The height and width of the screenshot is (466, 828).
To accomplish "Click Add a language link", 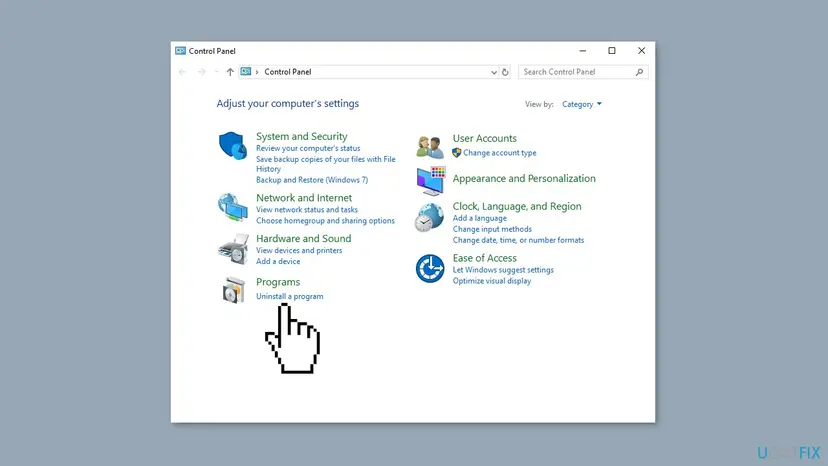I will pyautogui.click(x=479, y=218).
